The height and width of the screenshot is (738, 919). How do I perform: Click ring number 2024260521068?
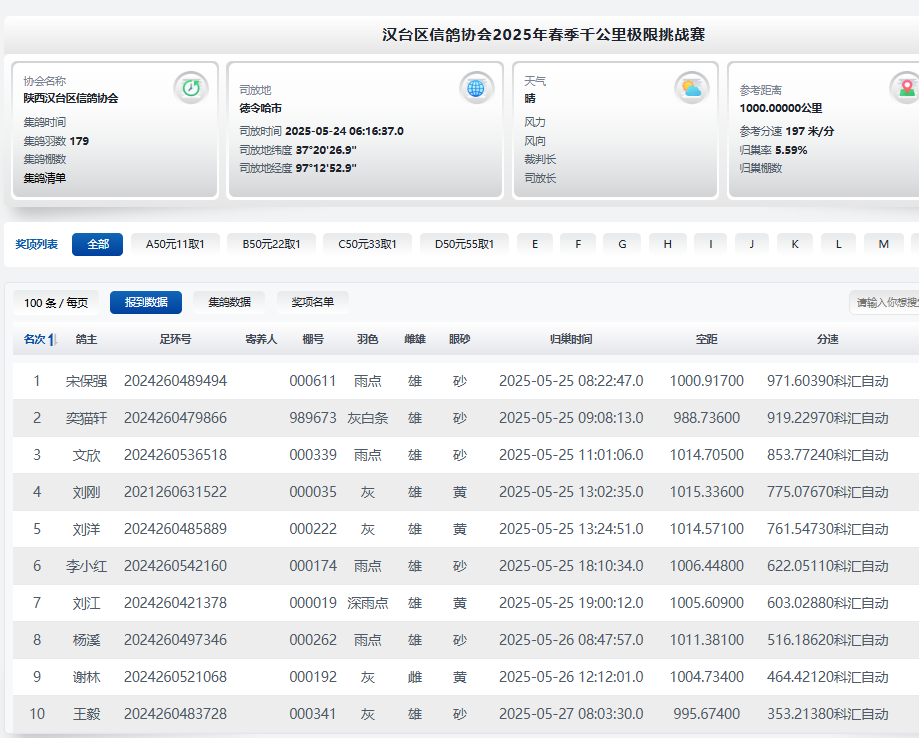click(175, 677)
